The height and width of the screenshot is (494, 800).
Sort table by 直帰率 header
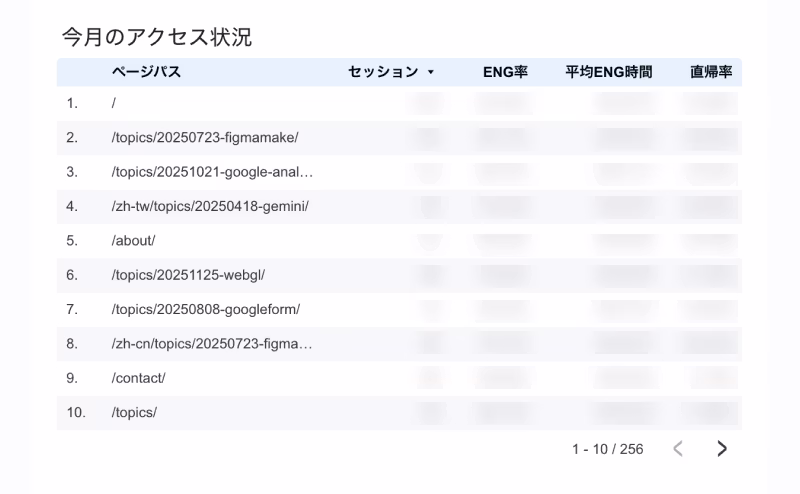click(711, 72)
